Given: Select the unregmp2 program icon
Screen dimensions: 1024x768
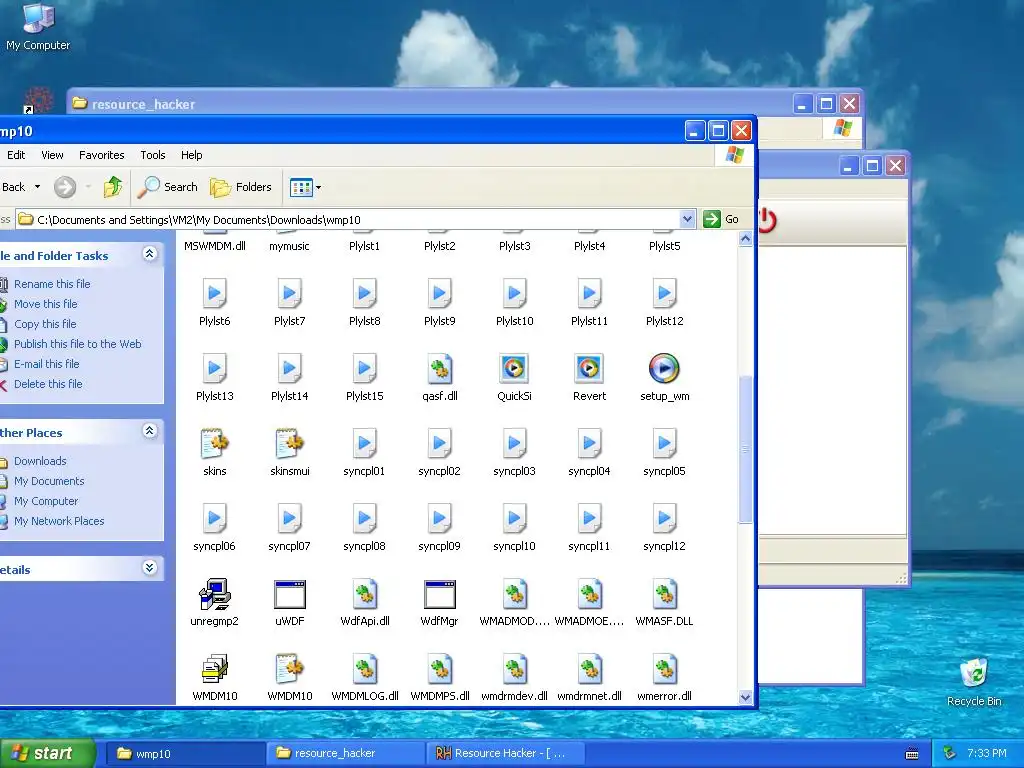Looking at the screenshot, I should [214, 594].
